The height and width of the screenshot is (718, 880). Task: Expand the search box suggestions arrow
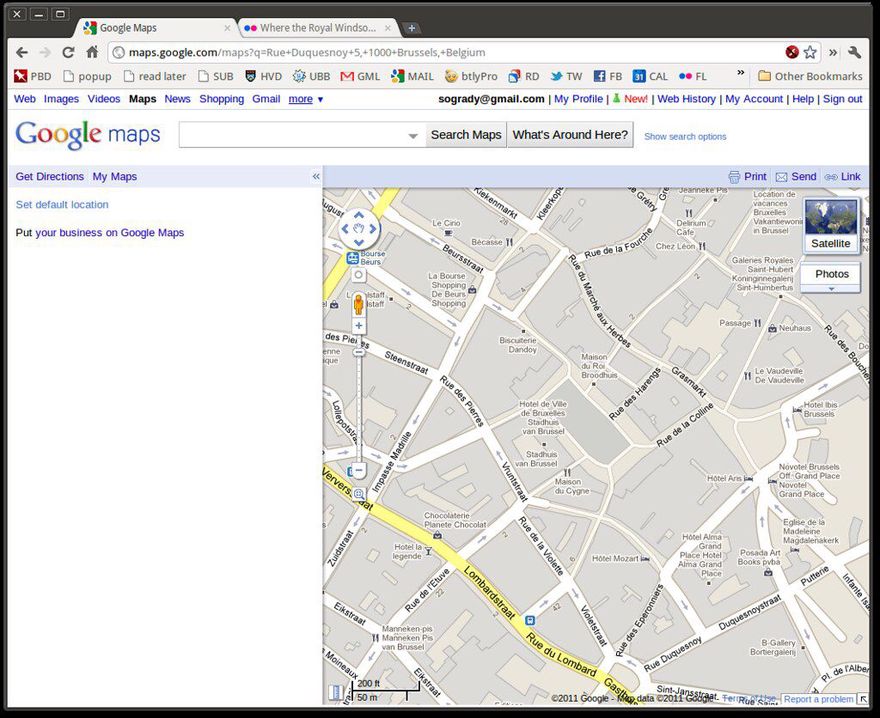tap(413, 135)
